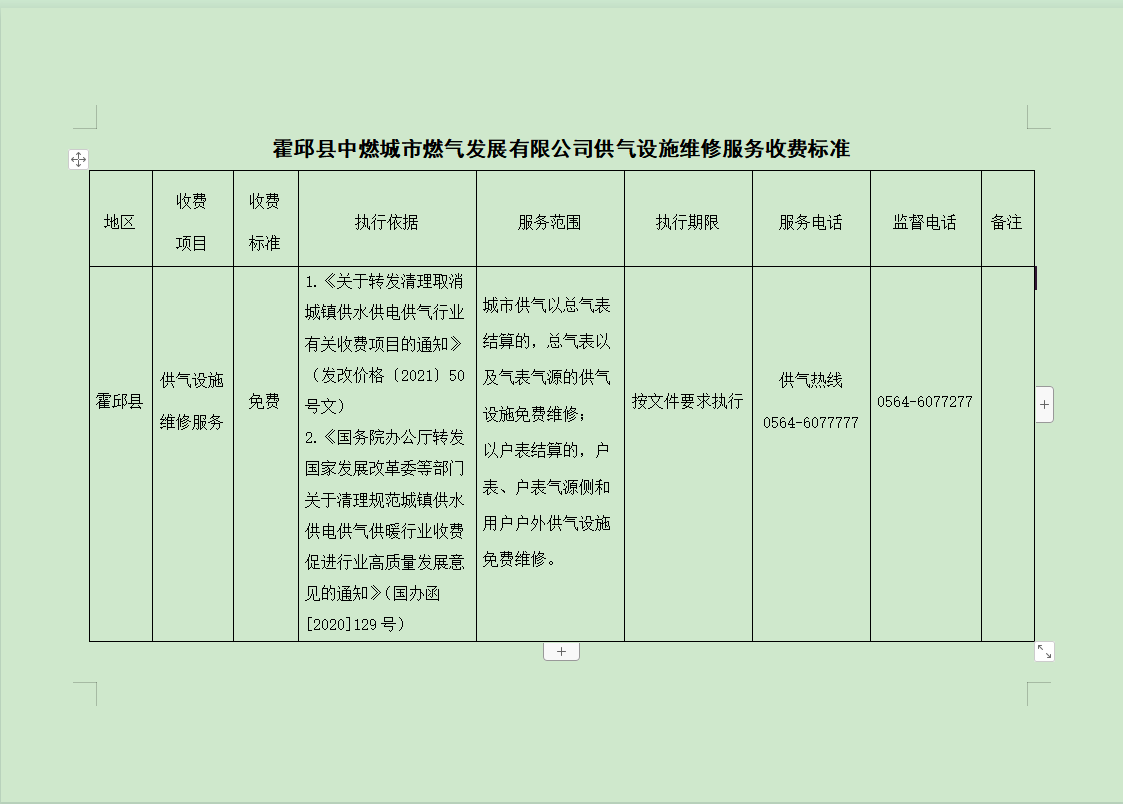Image resolution: width=1123 pixels, height=804 pixels.
Task: Click the 免费 cell
Action: pyautogui.click(x=264, y=401)
